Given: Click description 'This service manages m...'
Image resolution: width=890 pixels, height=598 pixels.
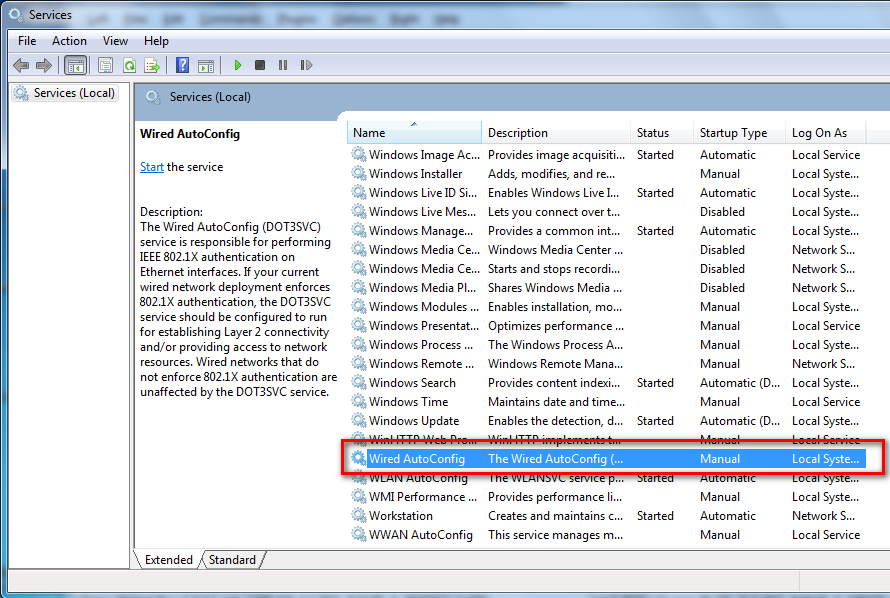Looking at the screenshot, I should pos(555,535).
